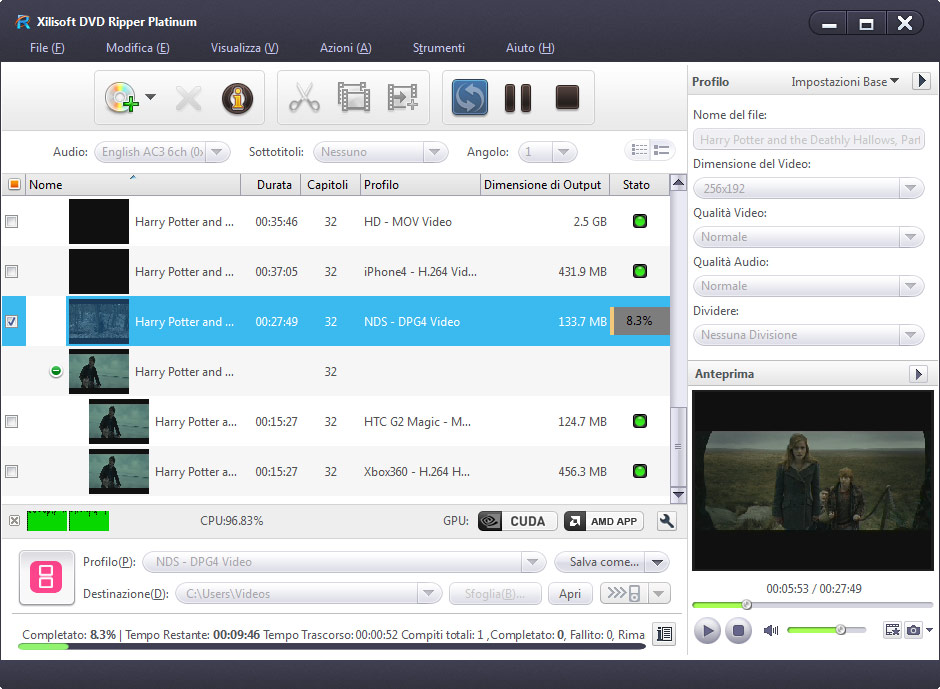Screen dimensions: 940x689
Task: Switch to simple list view icon
Action: coord(662,150)
